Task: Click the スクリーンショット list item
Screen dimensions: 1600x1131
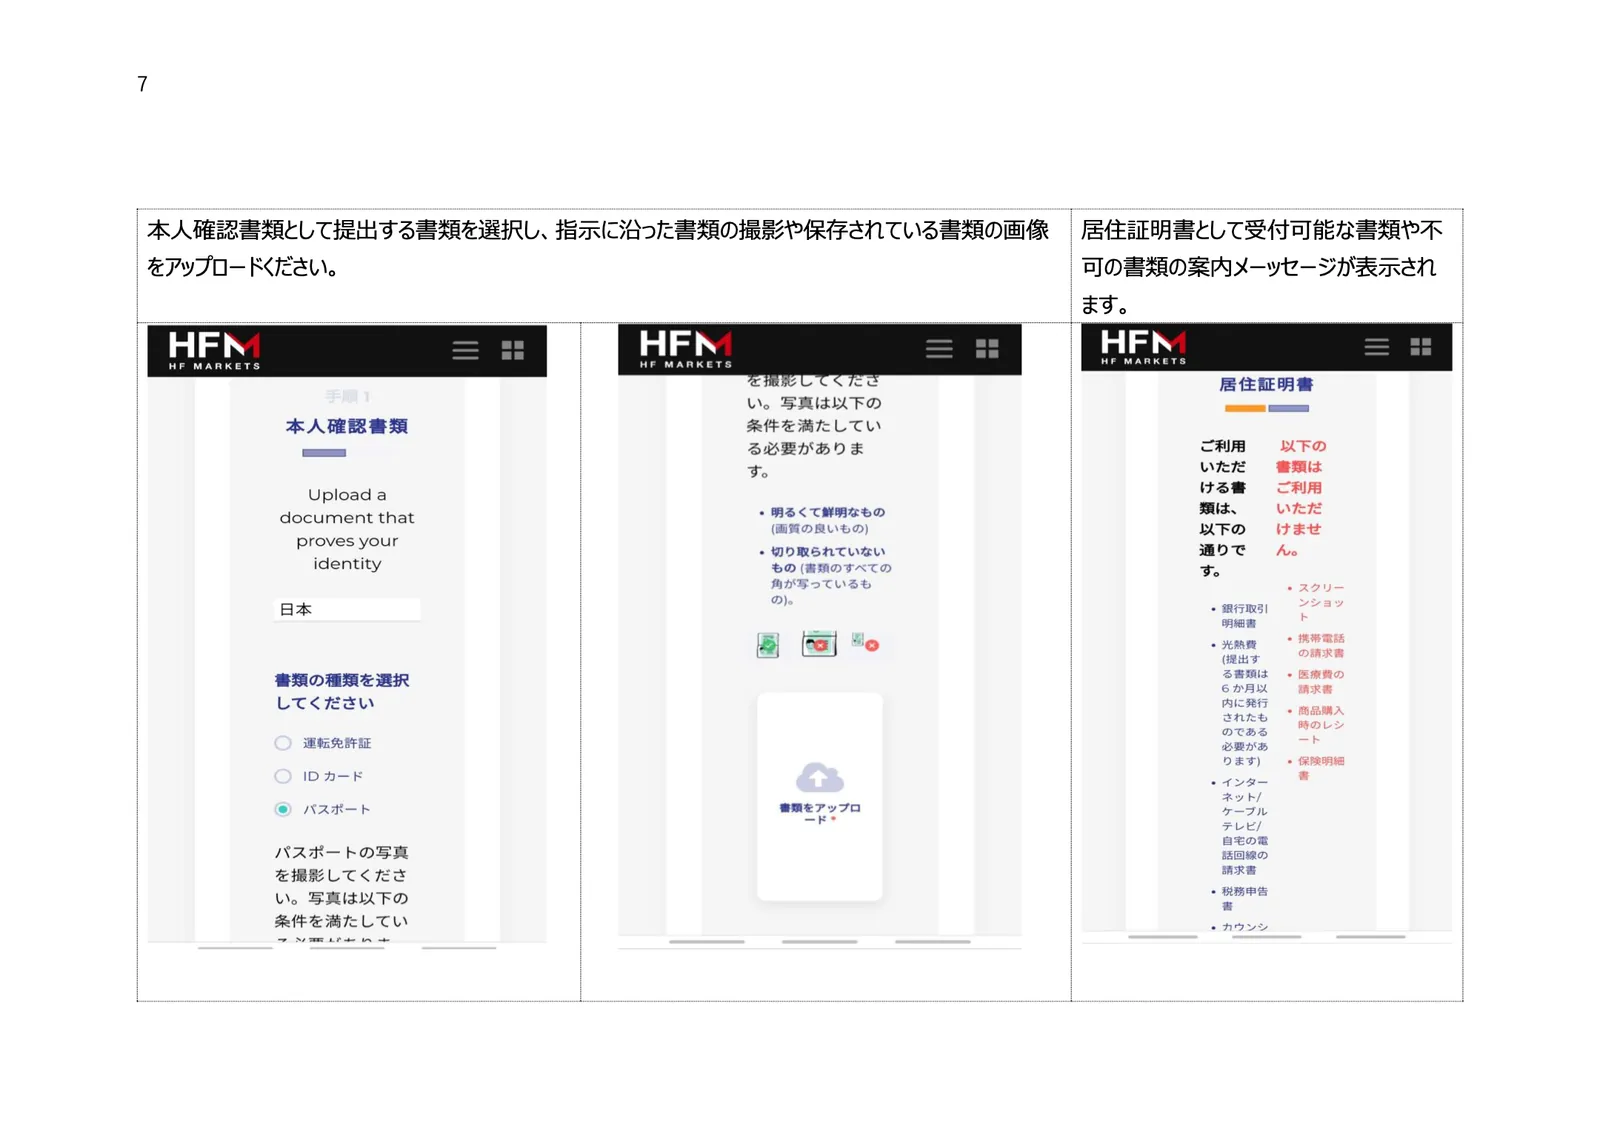Action: click(1321, 602)
